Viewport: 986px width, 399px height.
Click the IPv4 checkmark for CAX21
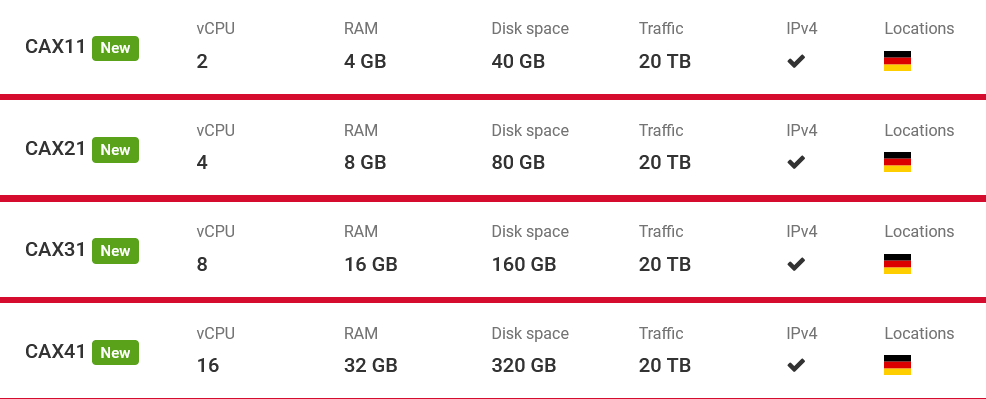(x=796, y=162)
